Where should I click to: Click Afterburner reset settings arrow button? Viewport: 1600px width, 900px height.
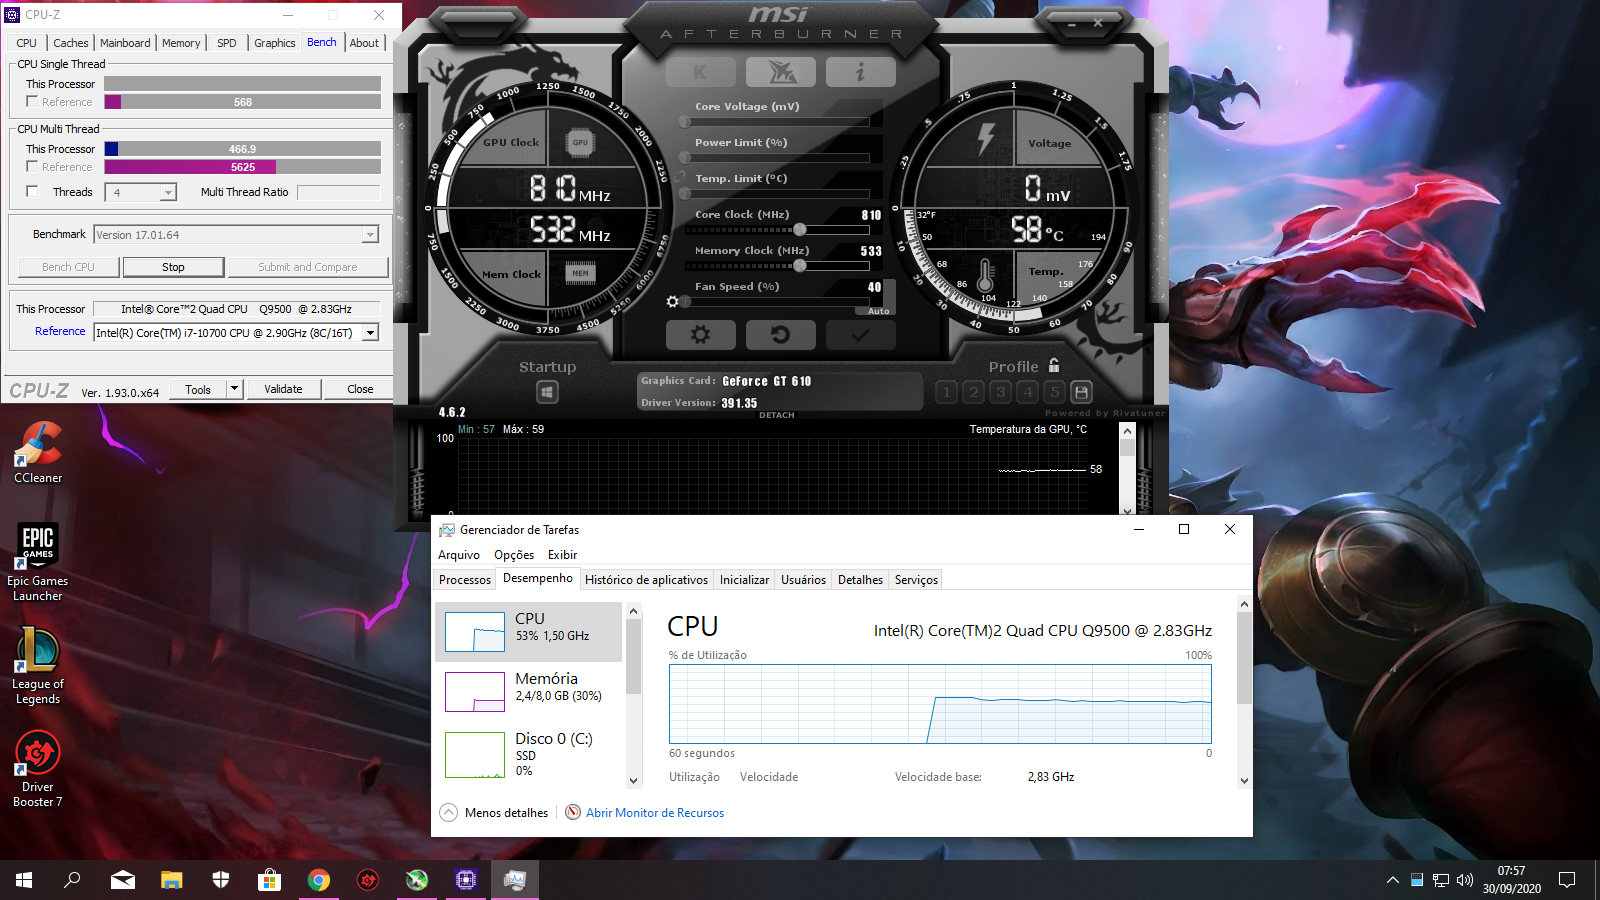tap(780, 335)
